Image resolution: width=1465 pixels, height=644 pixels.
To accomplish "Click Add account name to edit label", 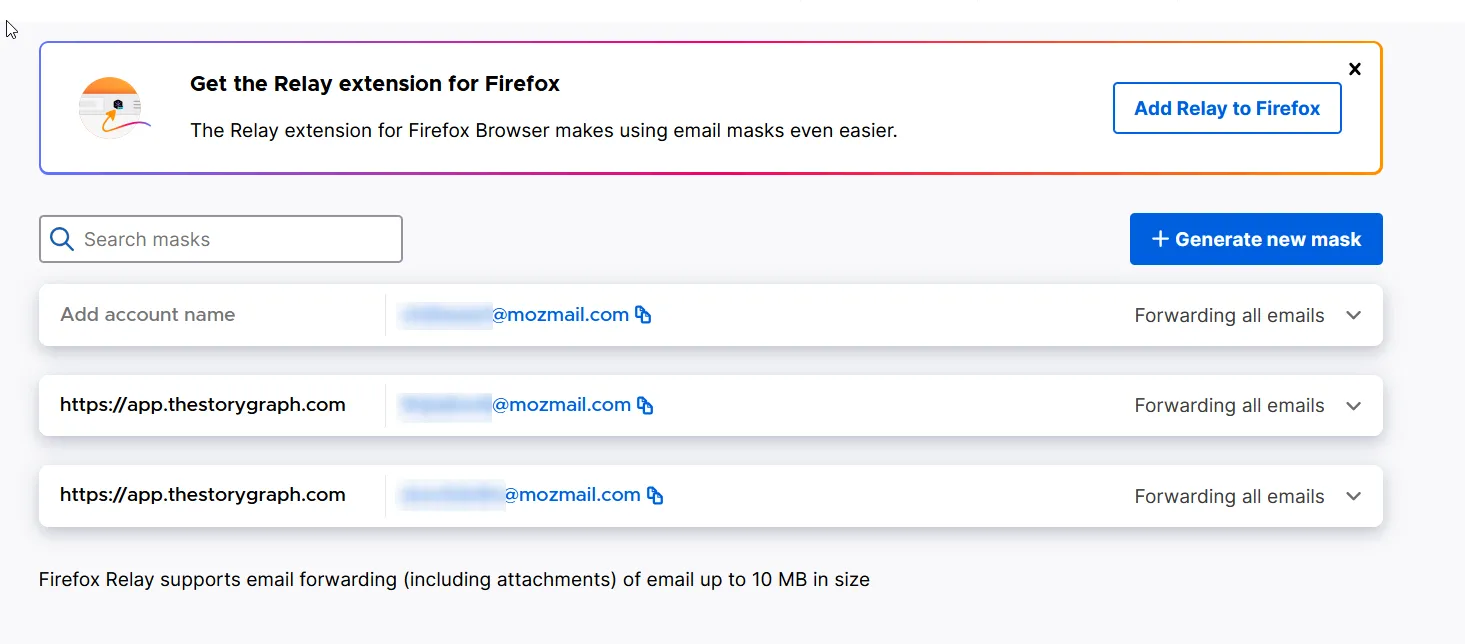I will 147,314.
